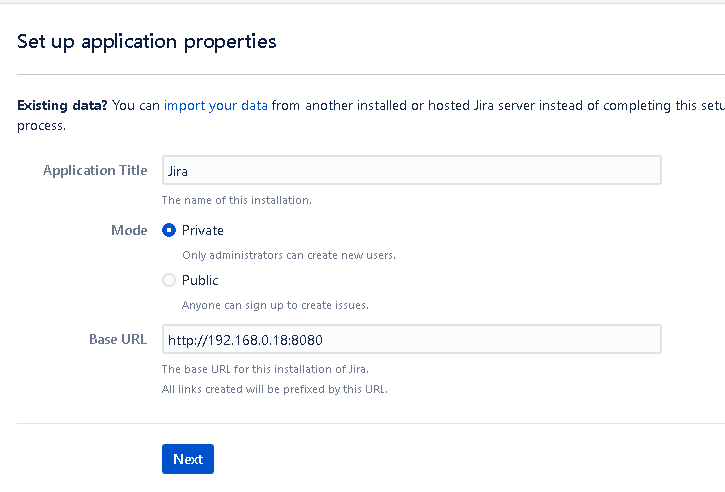The width and height of the screenshot is (725, 492).
Task: Click the Application Title input field
Action: click(412, 170)
